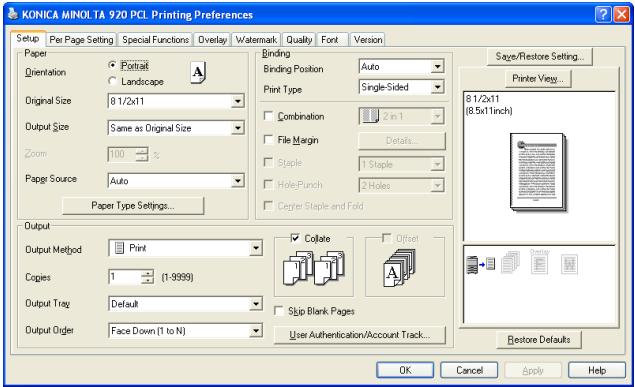Click the printer-to-page output method icon in preview

pos(481,265)
